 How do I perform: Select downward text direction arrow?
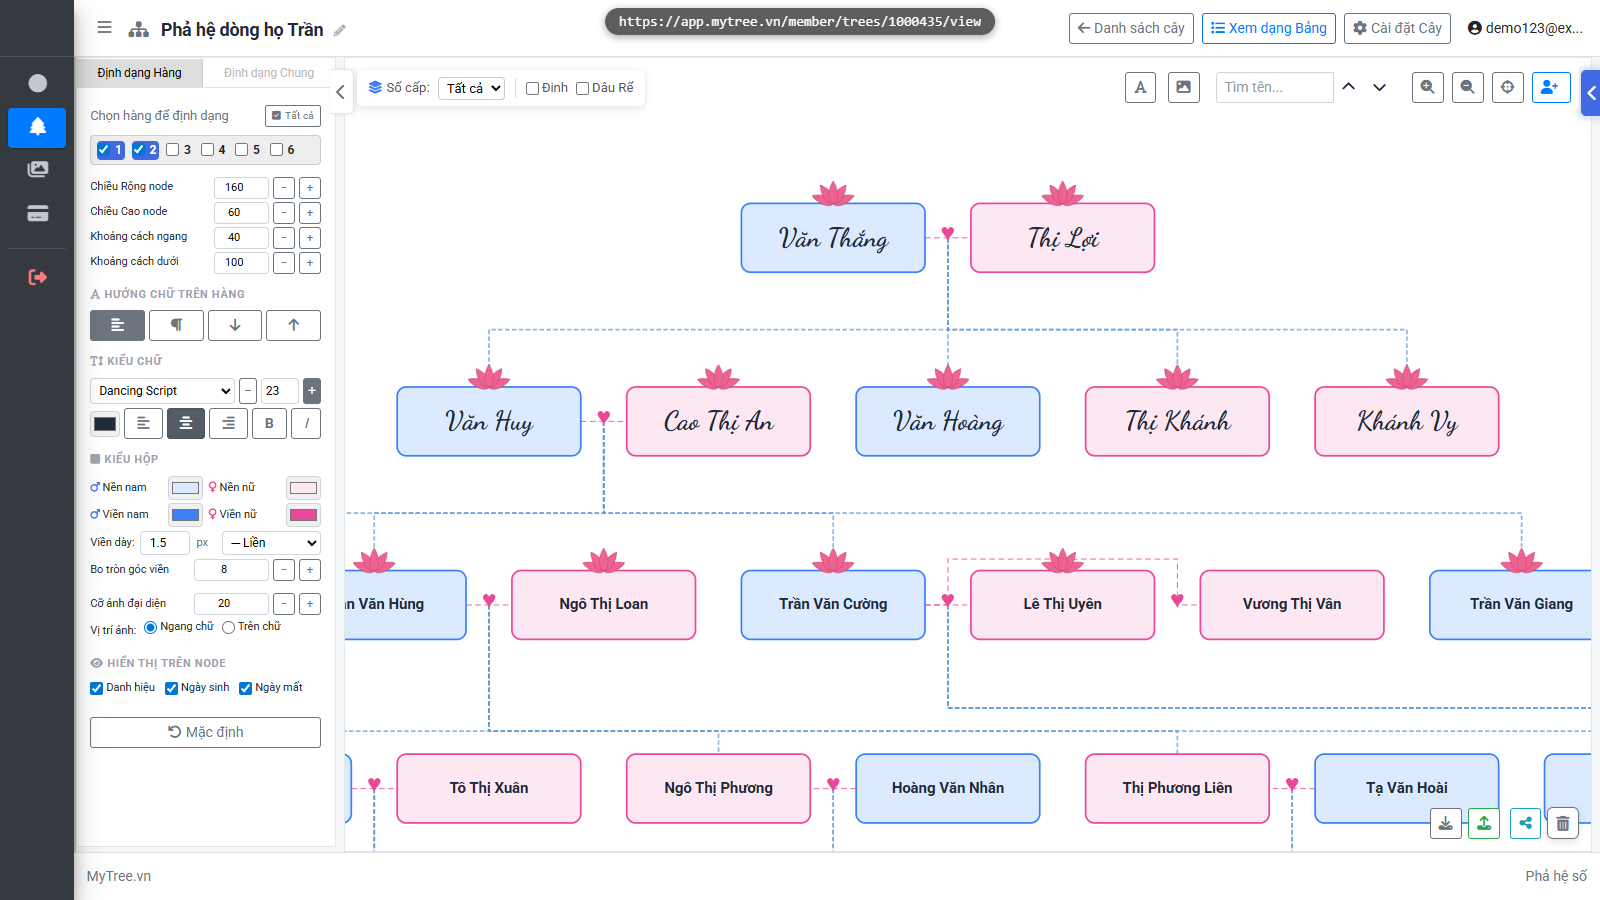point(235,325)
